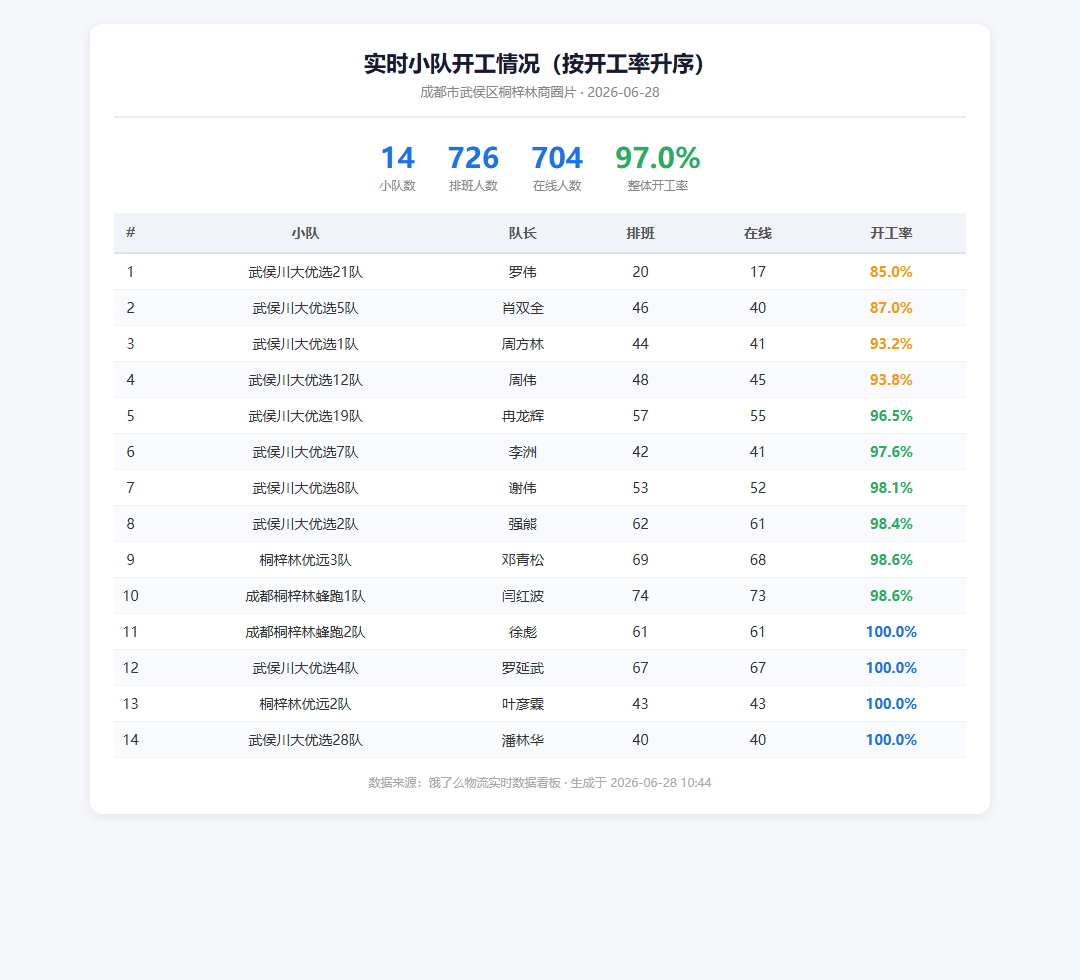Image resolution: width=1080 pixels, height=980 pixels.
Task: Click the 97.0% 整体开工率 summary figure
Action: tap(658, 167)
